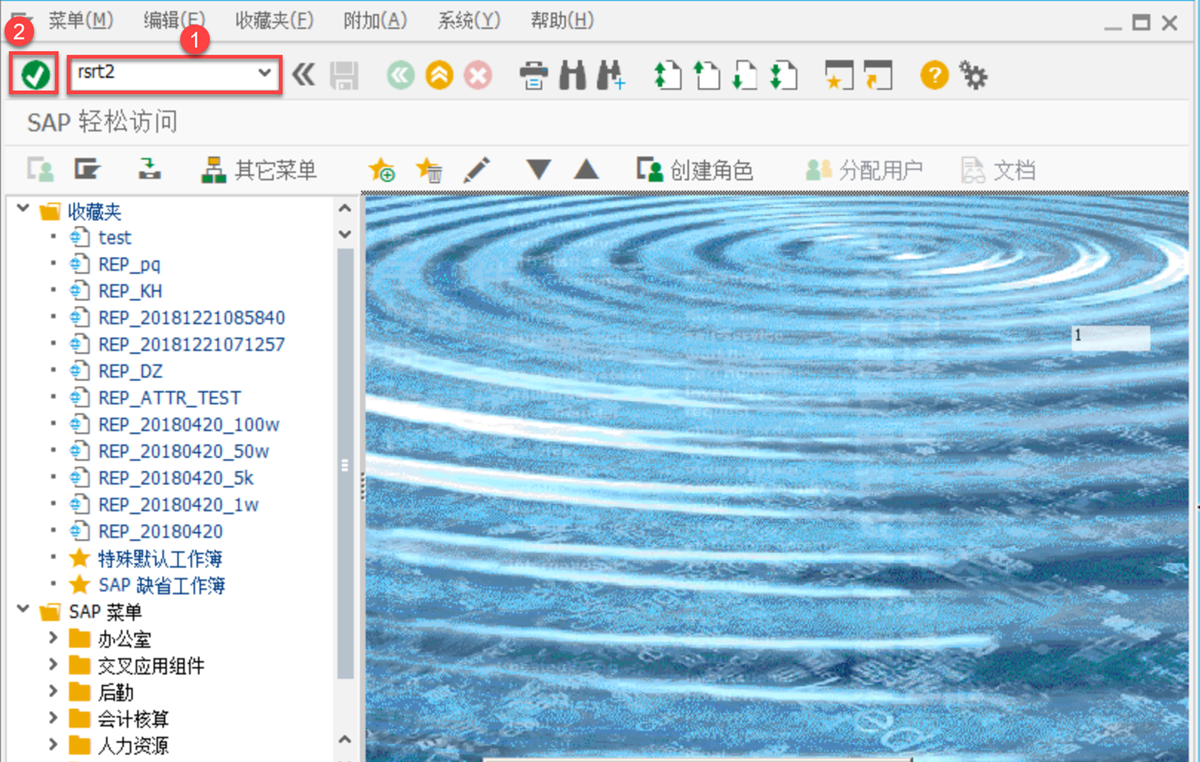This screenshot has height=762, width=1200.
Task: Open the 帮助(H) menu
Action: [x=562, y=20]
